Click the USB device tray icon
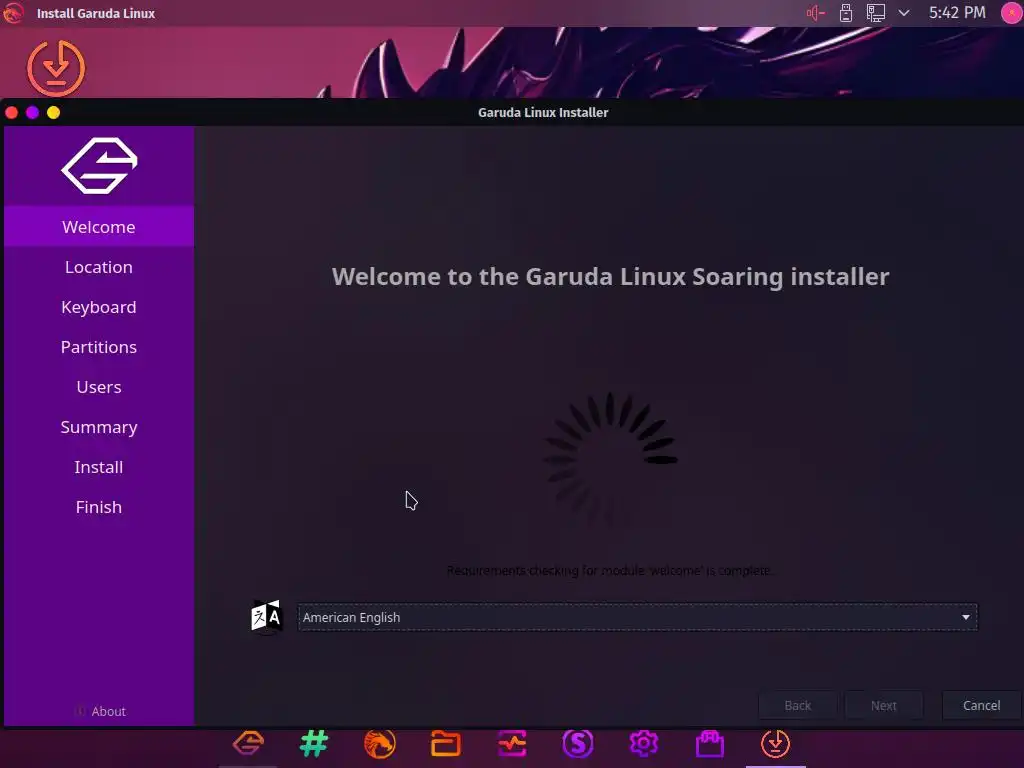 [846, 13]
